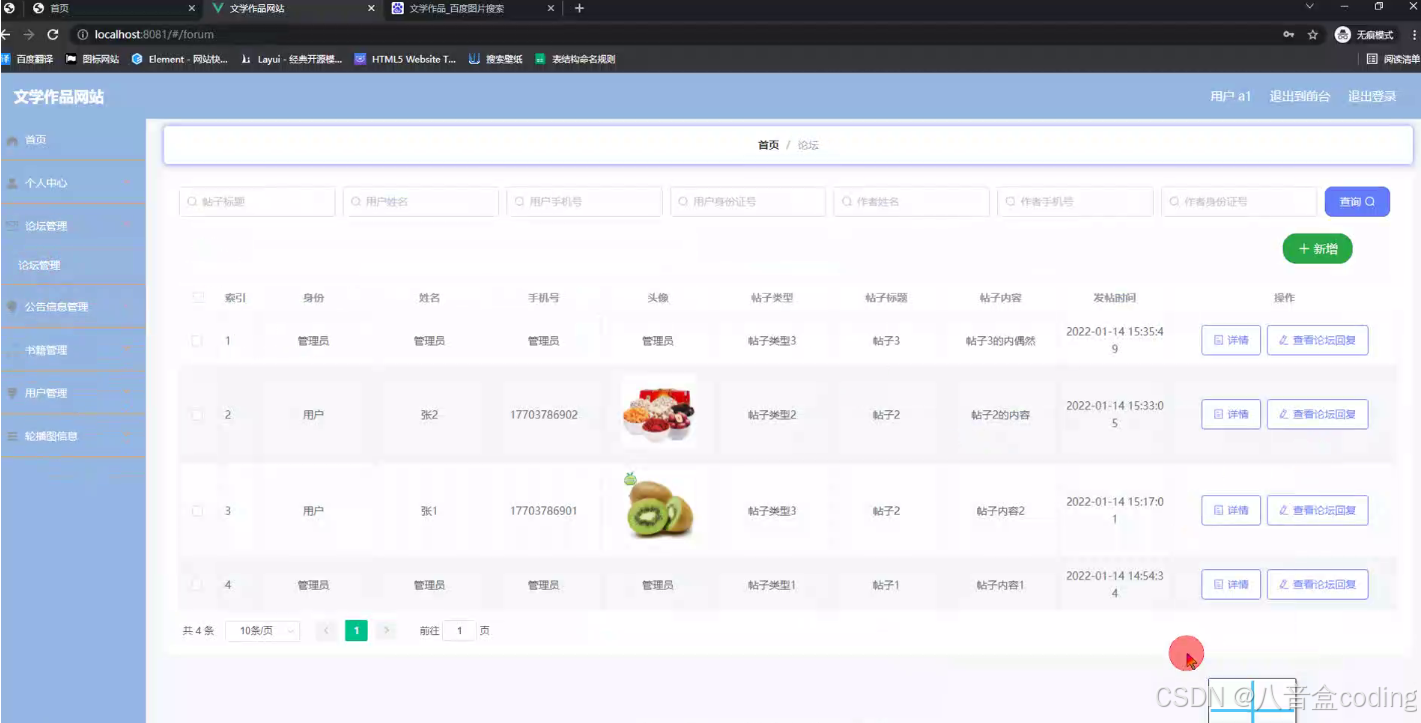The height and width of the screenshot is (723, 1421).
Task: Click 首页 in the breadcrumb
Action: click(768, 145)
